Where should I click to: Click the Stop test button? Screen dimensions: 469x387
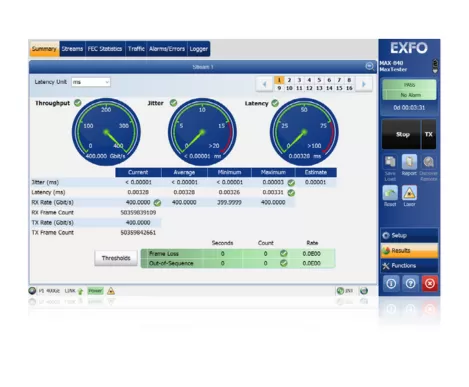click(401, 134)
